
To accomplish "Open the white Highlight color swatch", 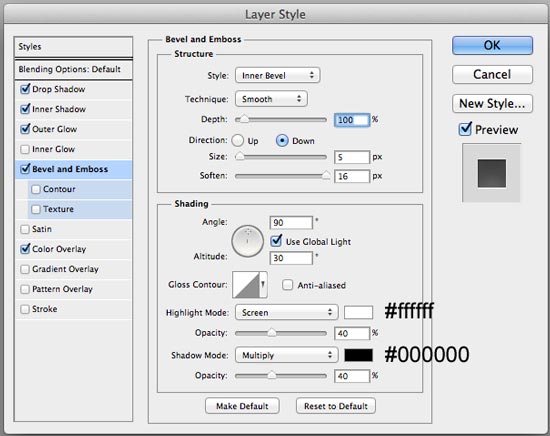I will pyautogui.click(x=358, y=312).
